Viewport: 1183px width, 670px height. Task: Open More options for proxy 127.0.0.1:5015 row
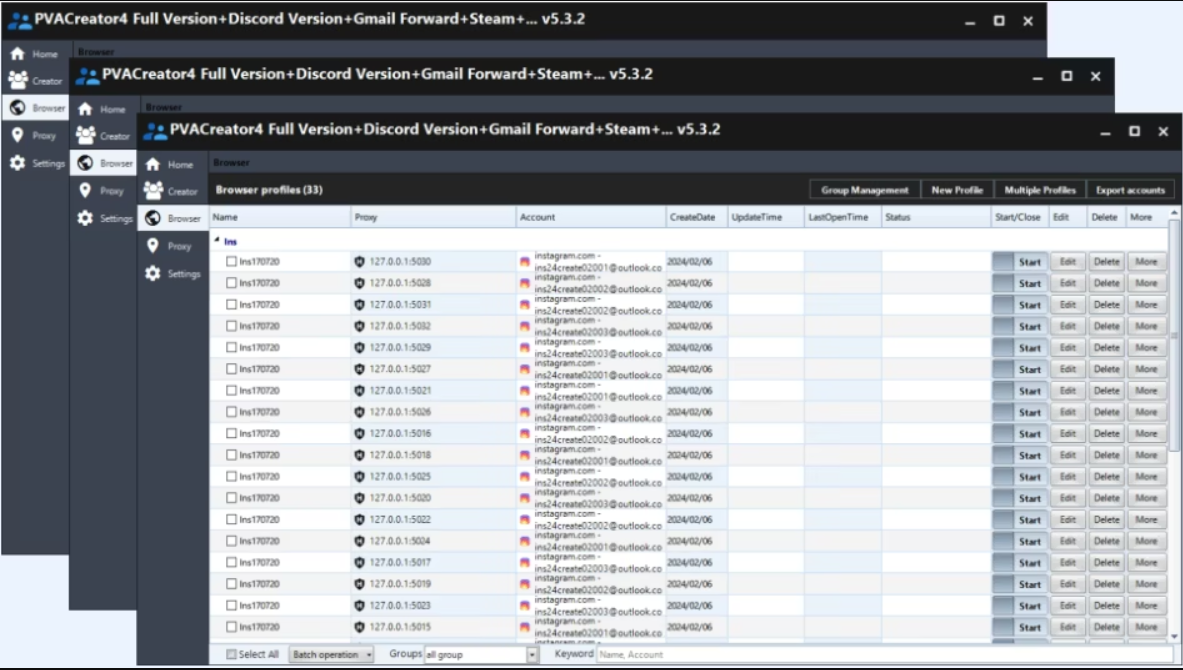tap(1146, 627)
